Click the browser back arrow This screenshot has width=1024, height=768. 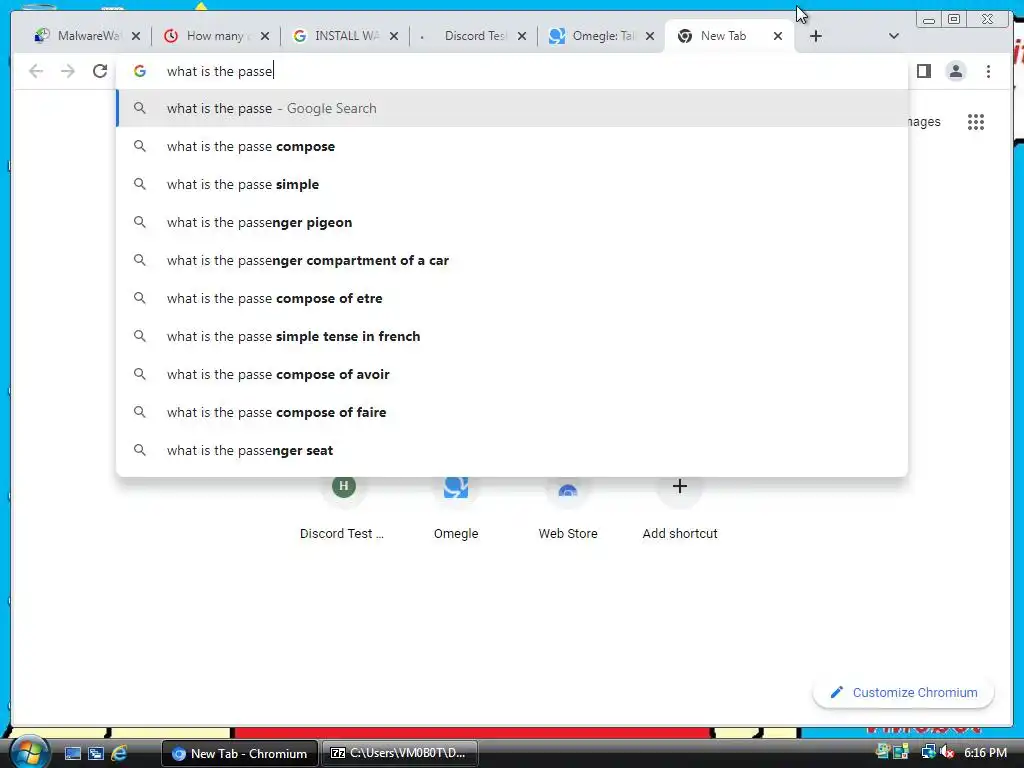tap(36, 71)
